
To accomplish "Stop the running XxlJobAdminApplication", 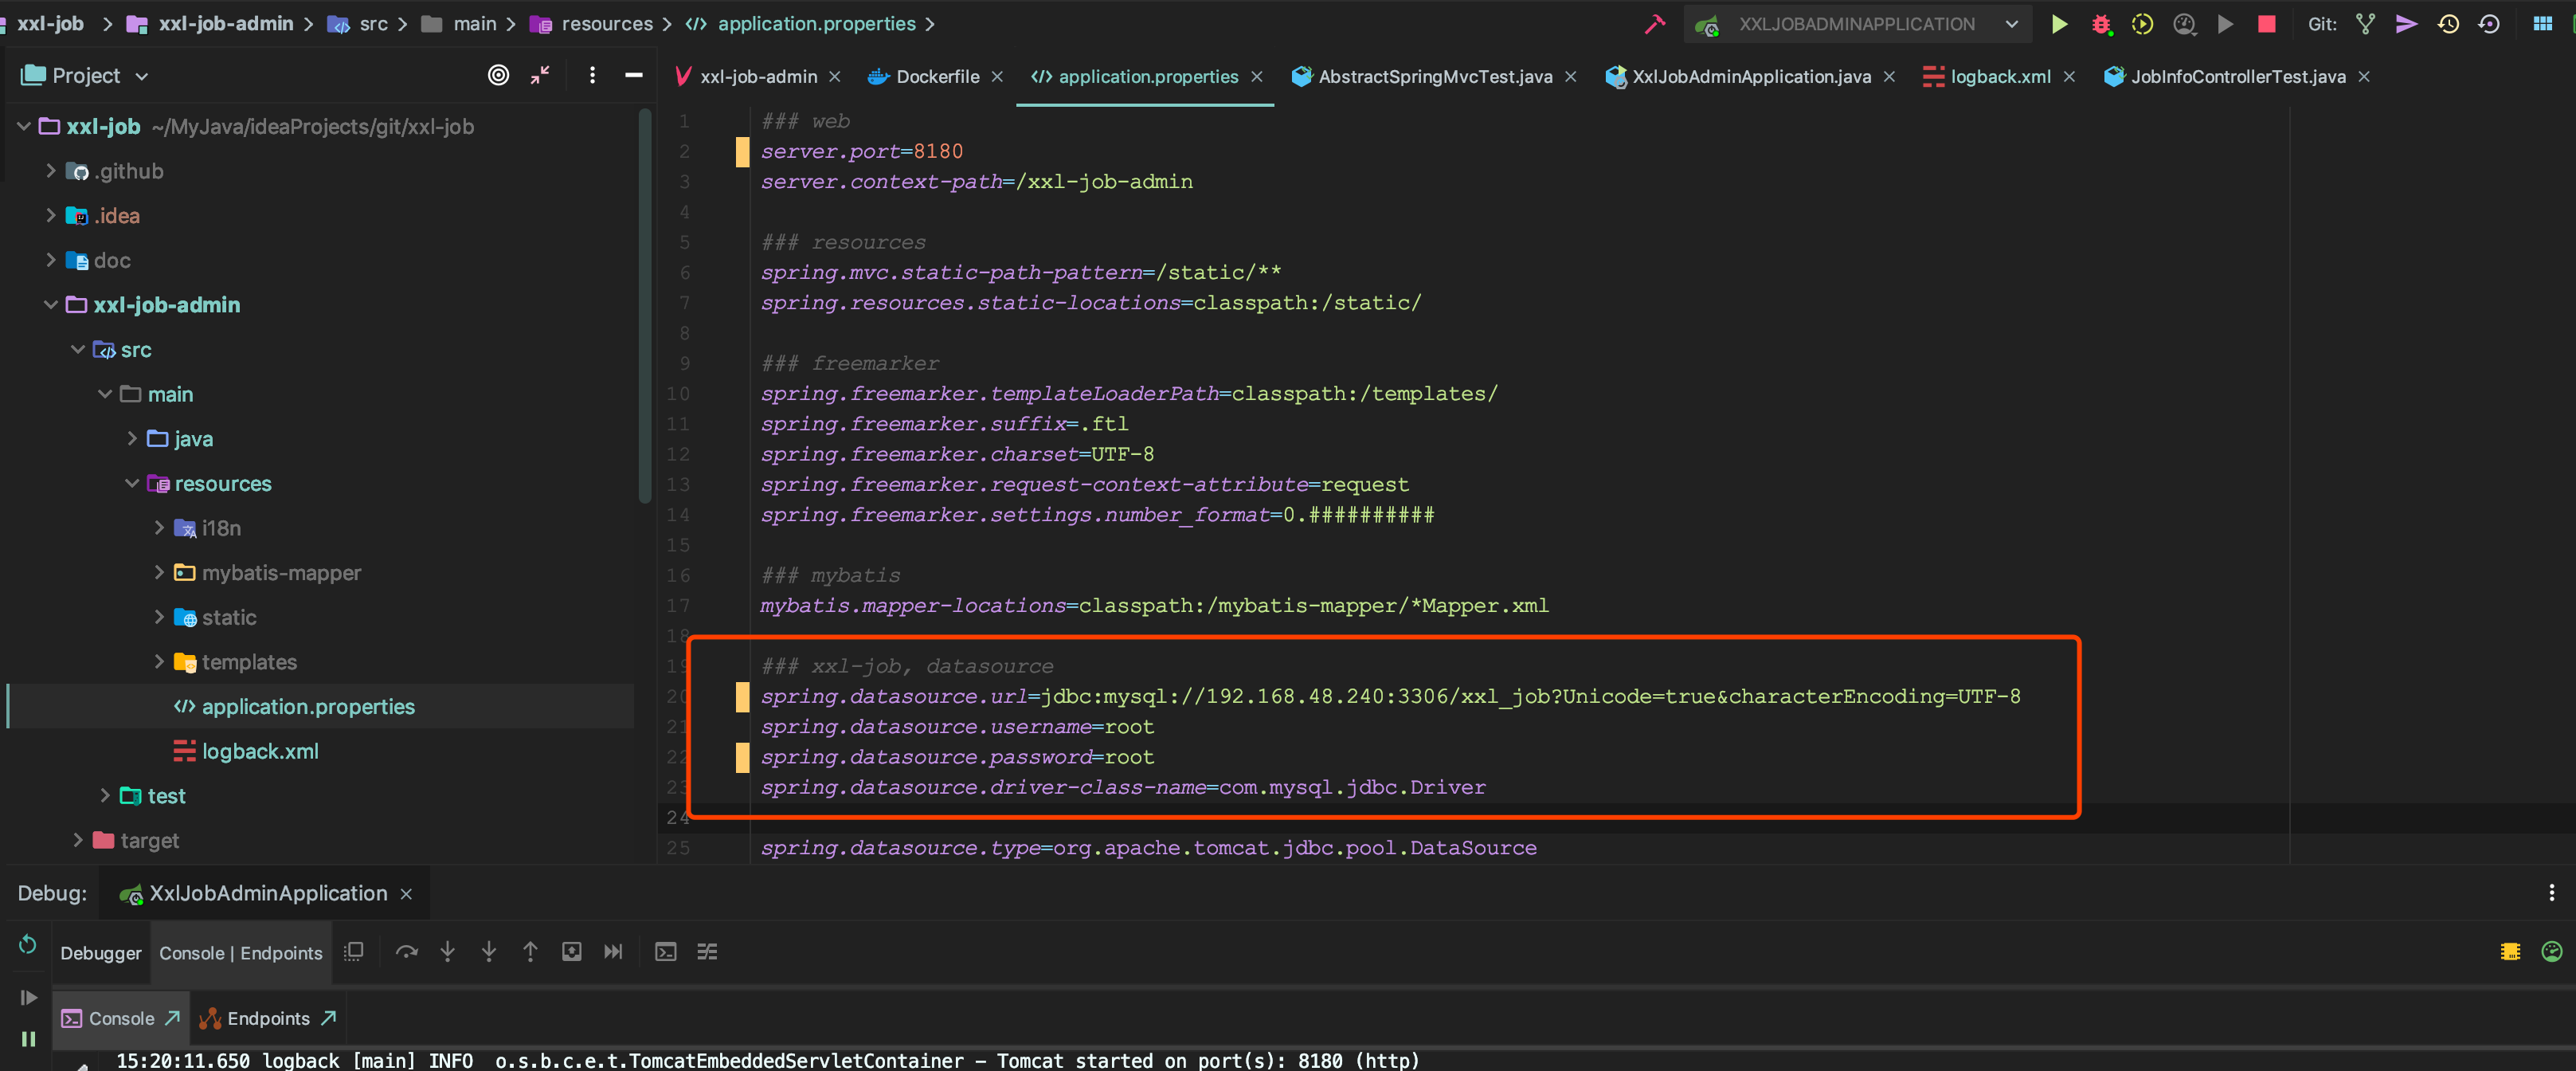I will [x=2266, y=24].
